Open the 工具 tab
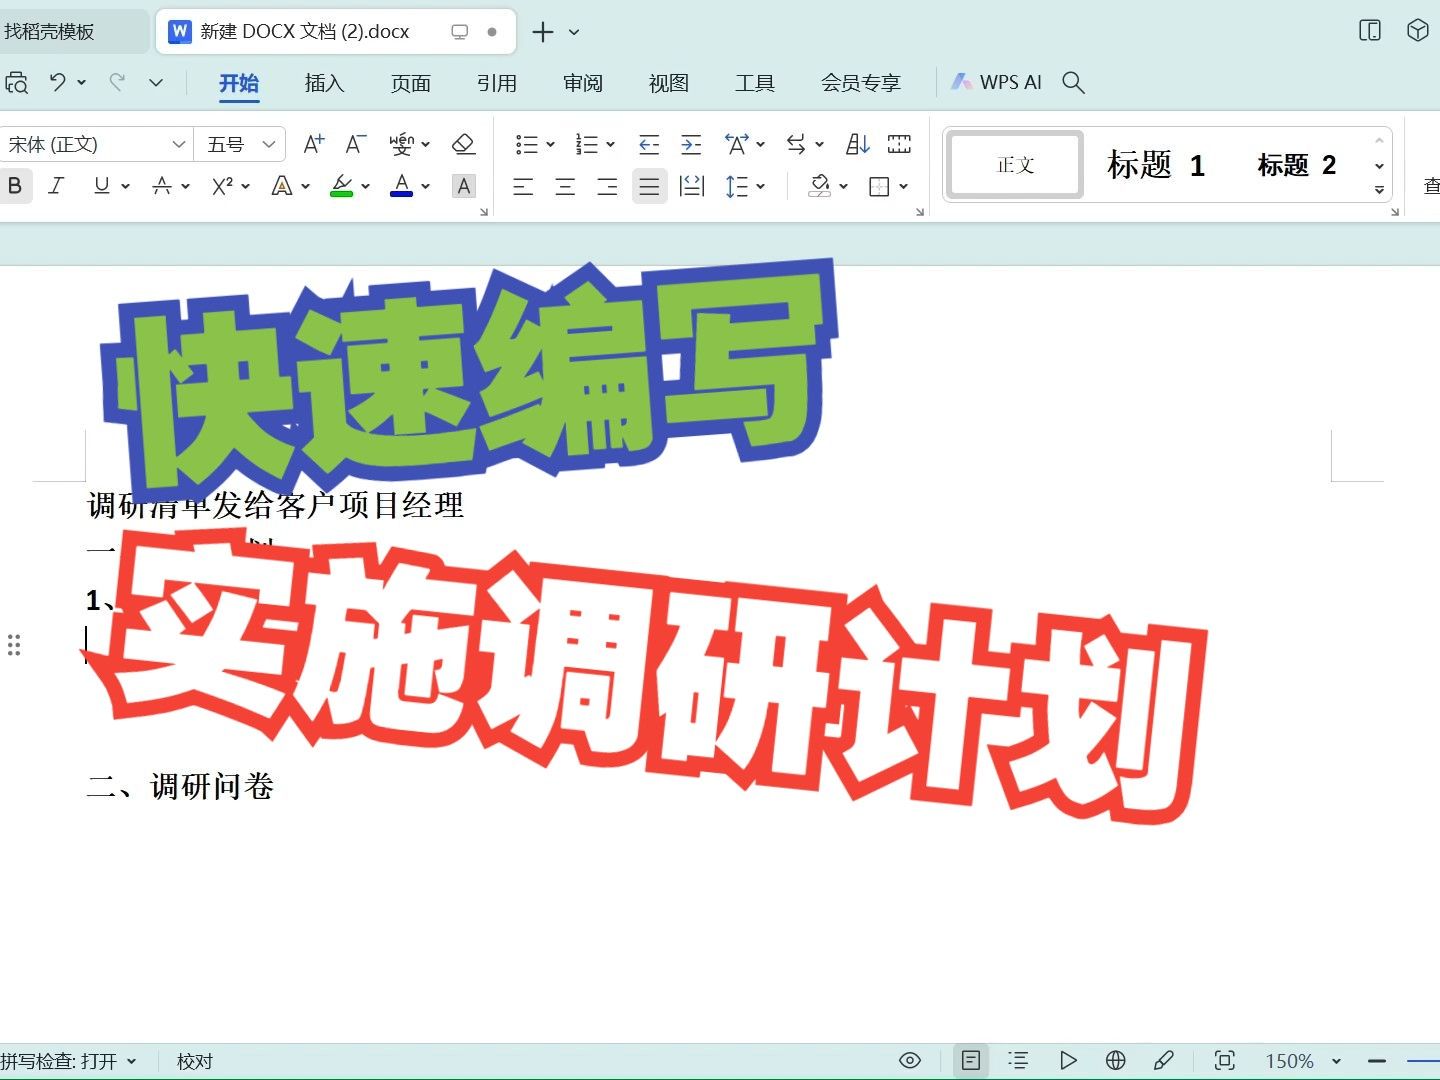Screen dimensions: 1440x1080 (x=754, y=83)
